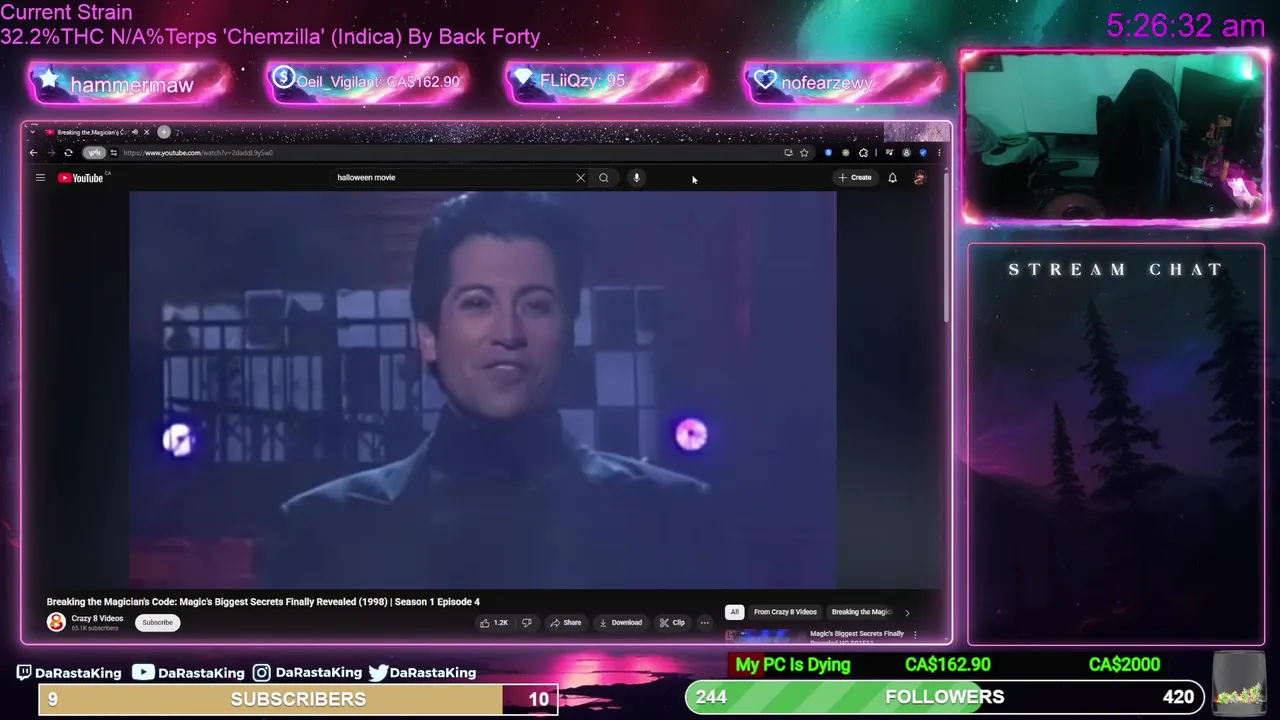Open the browser extensions puzzle icon
This screenshot has height=720, width=1280.
coord(863,153)
